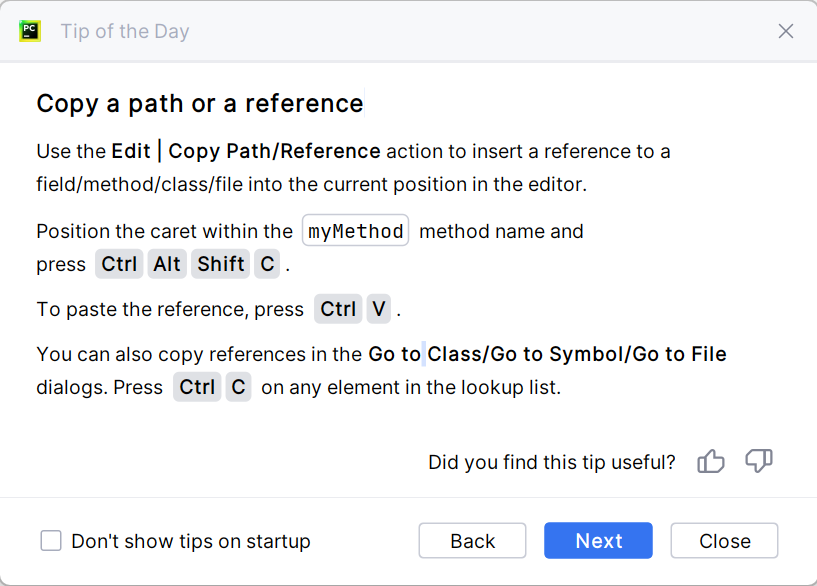
Task: Click the Tip of the Day window title
Action: [x=125, y=31]
